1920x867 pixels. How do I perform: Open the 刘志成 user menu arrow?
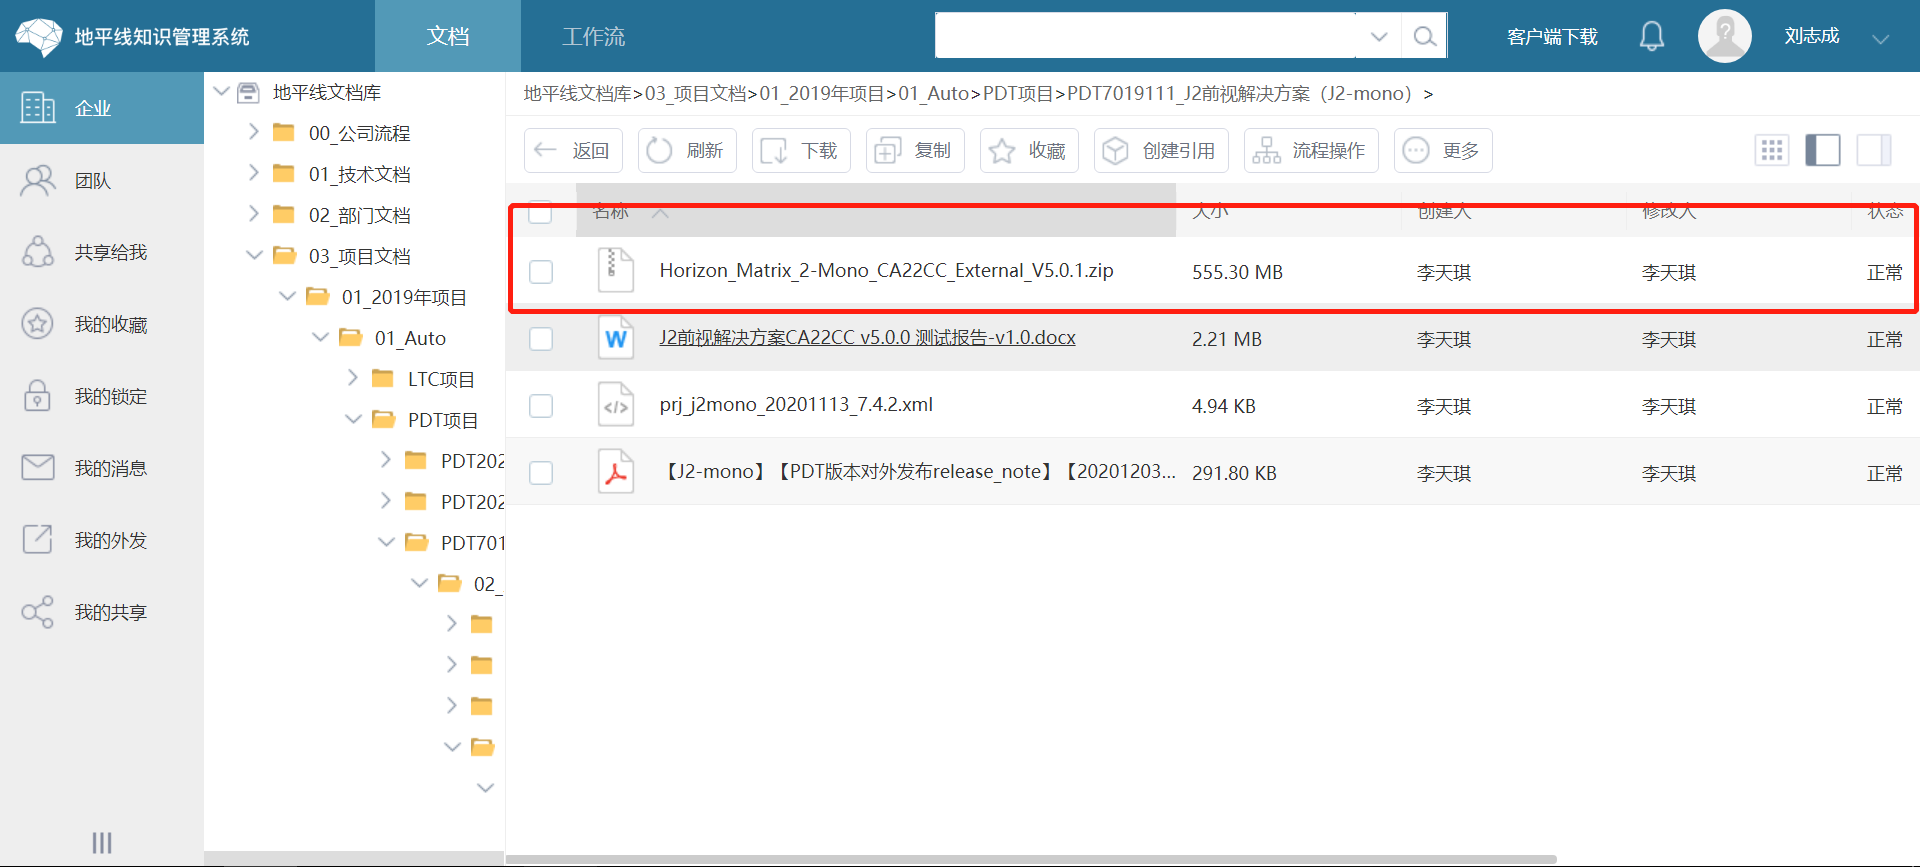1880,38
